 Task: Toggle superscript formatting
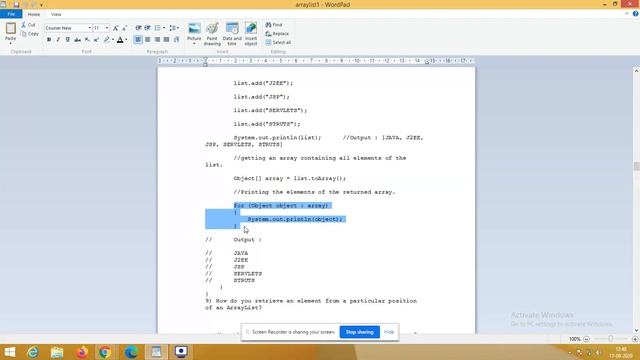pos(96,40)
